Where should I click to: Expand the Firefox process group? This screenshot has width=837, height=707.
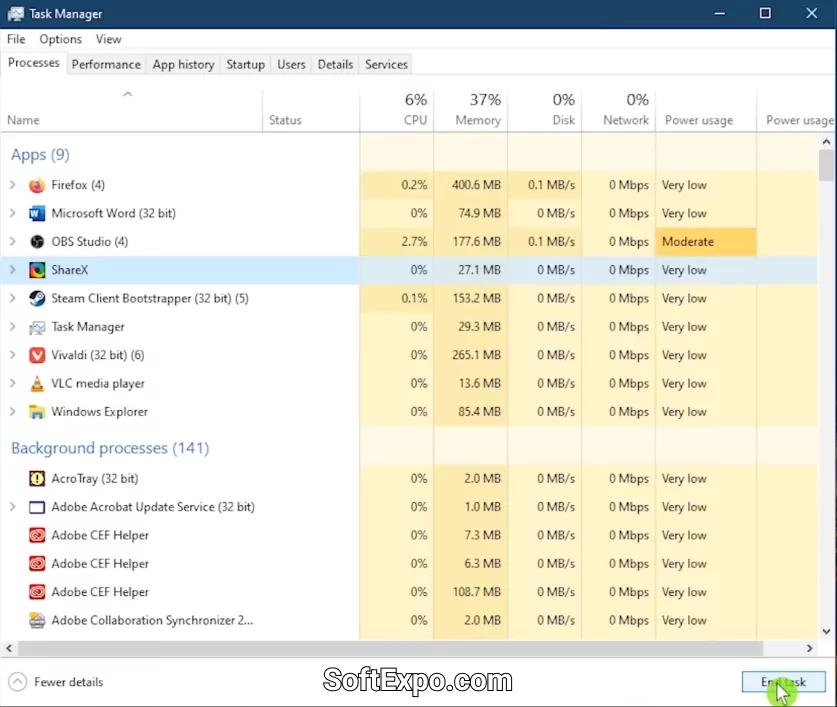(x=14, y=185)
